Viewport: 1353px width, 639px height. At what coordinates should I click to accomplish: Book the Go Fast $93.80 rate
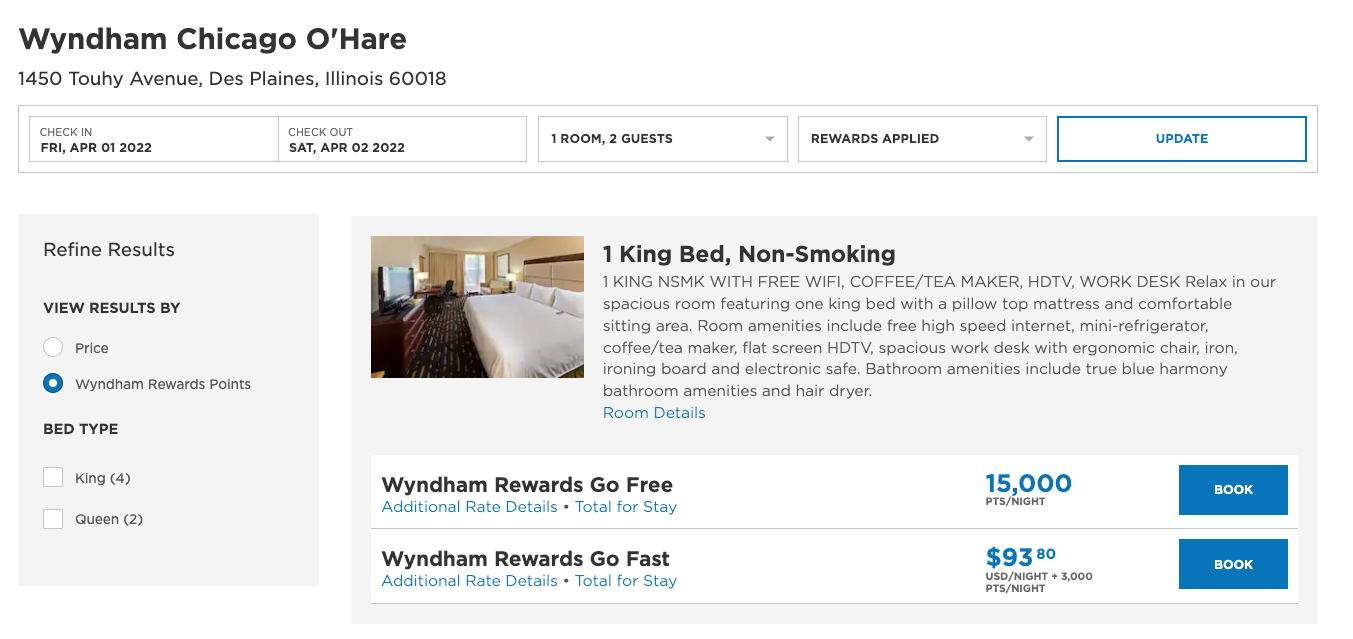[1233, 564]
